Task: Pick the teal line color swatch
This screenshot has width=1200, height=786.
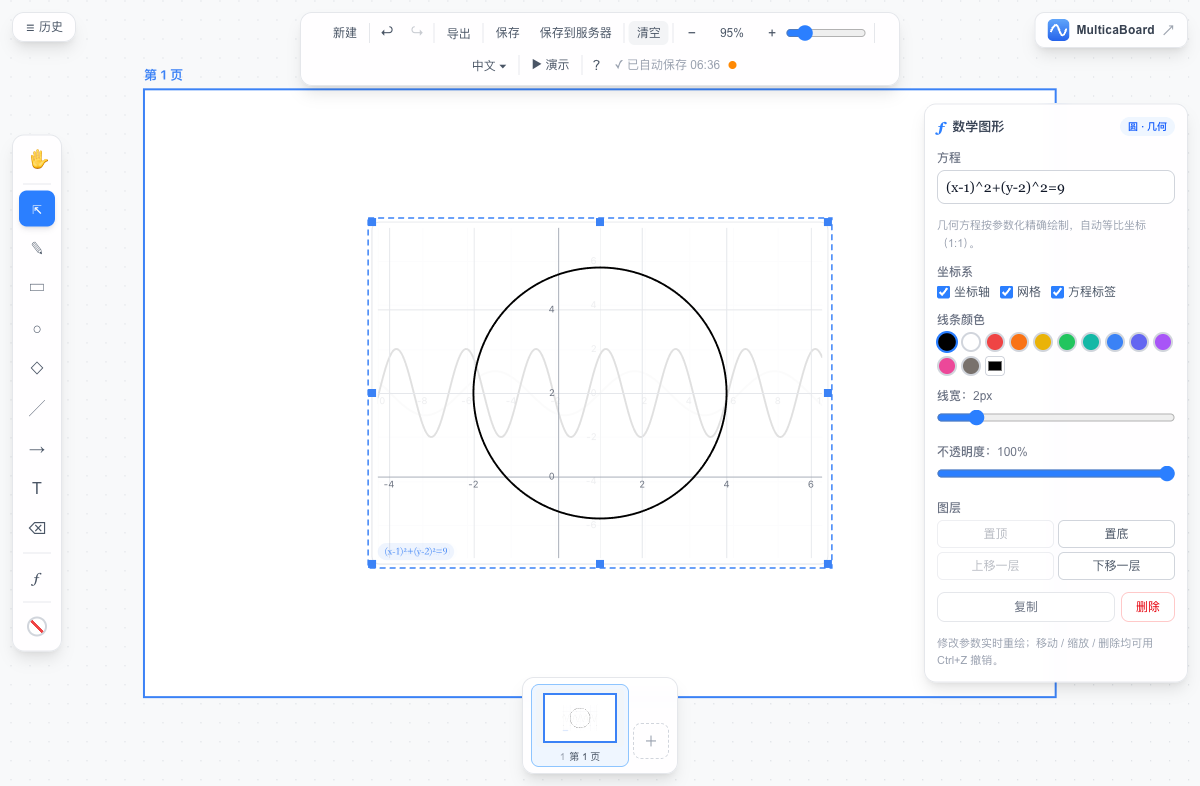Action: 1091,342
